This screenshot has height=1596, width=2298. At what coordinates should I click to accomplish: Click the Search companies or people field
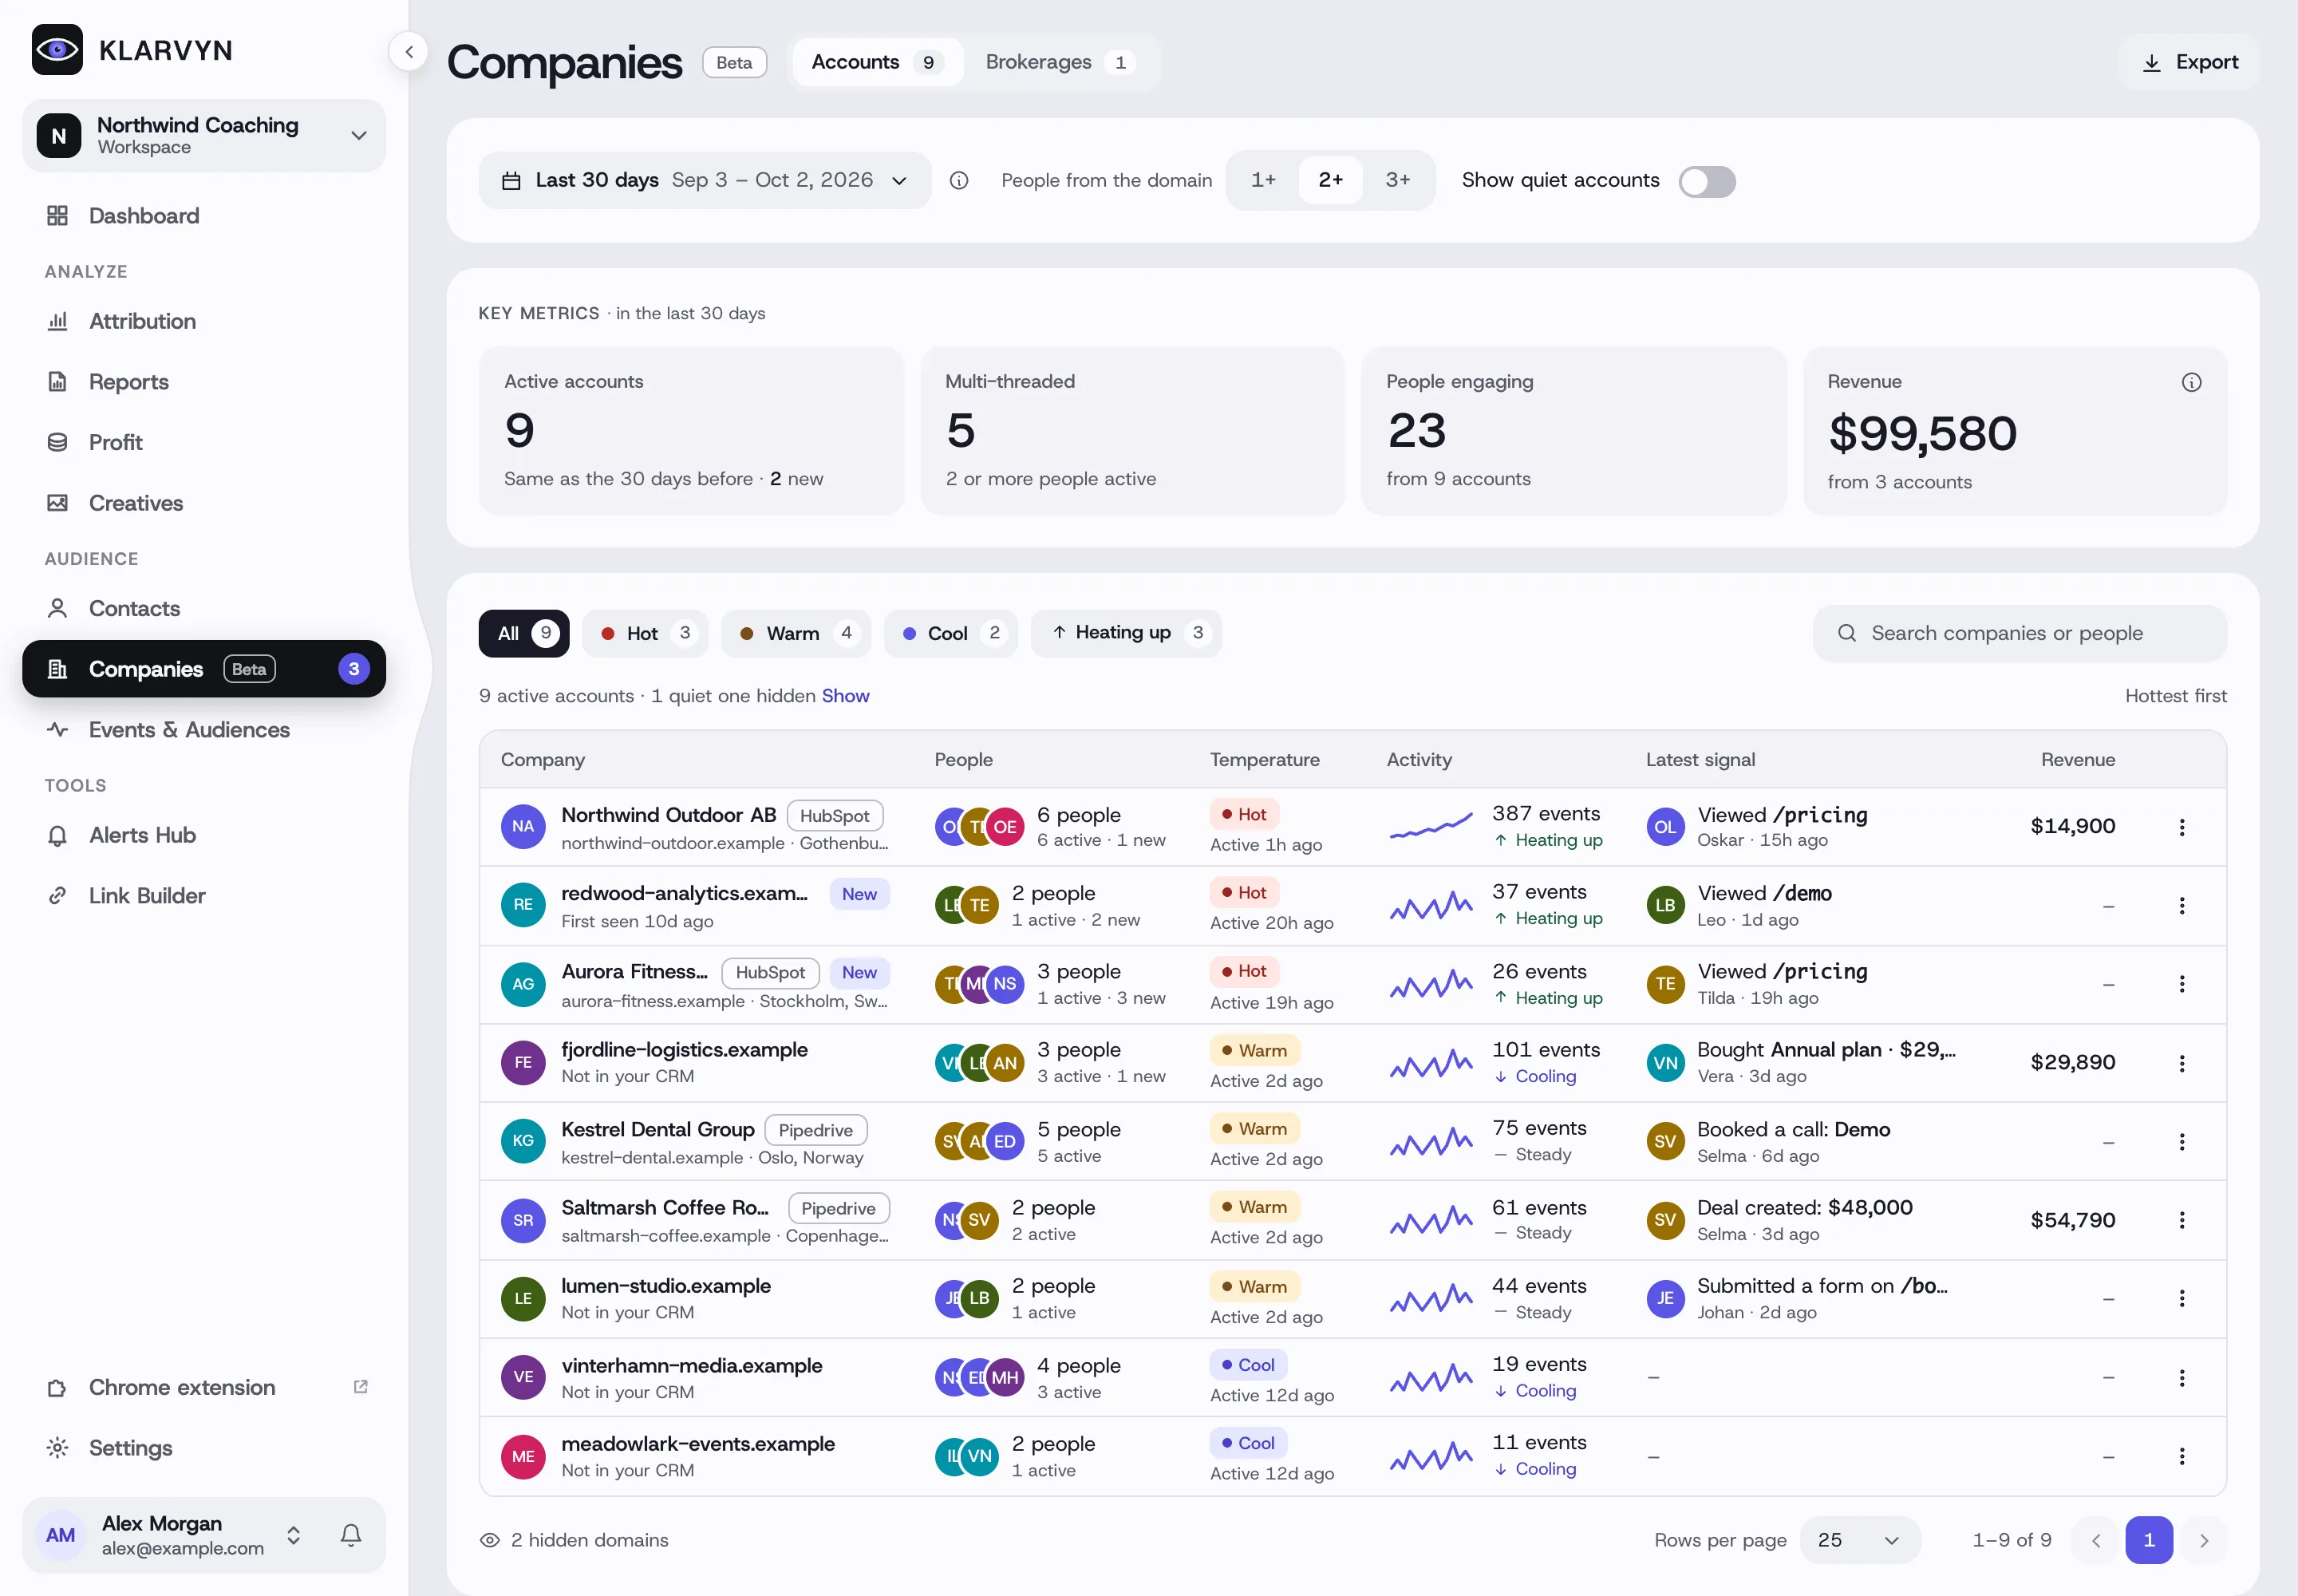coord(2019,633)
